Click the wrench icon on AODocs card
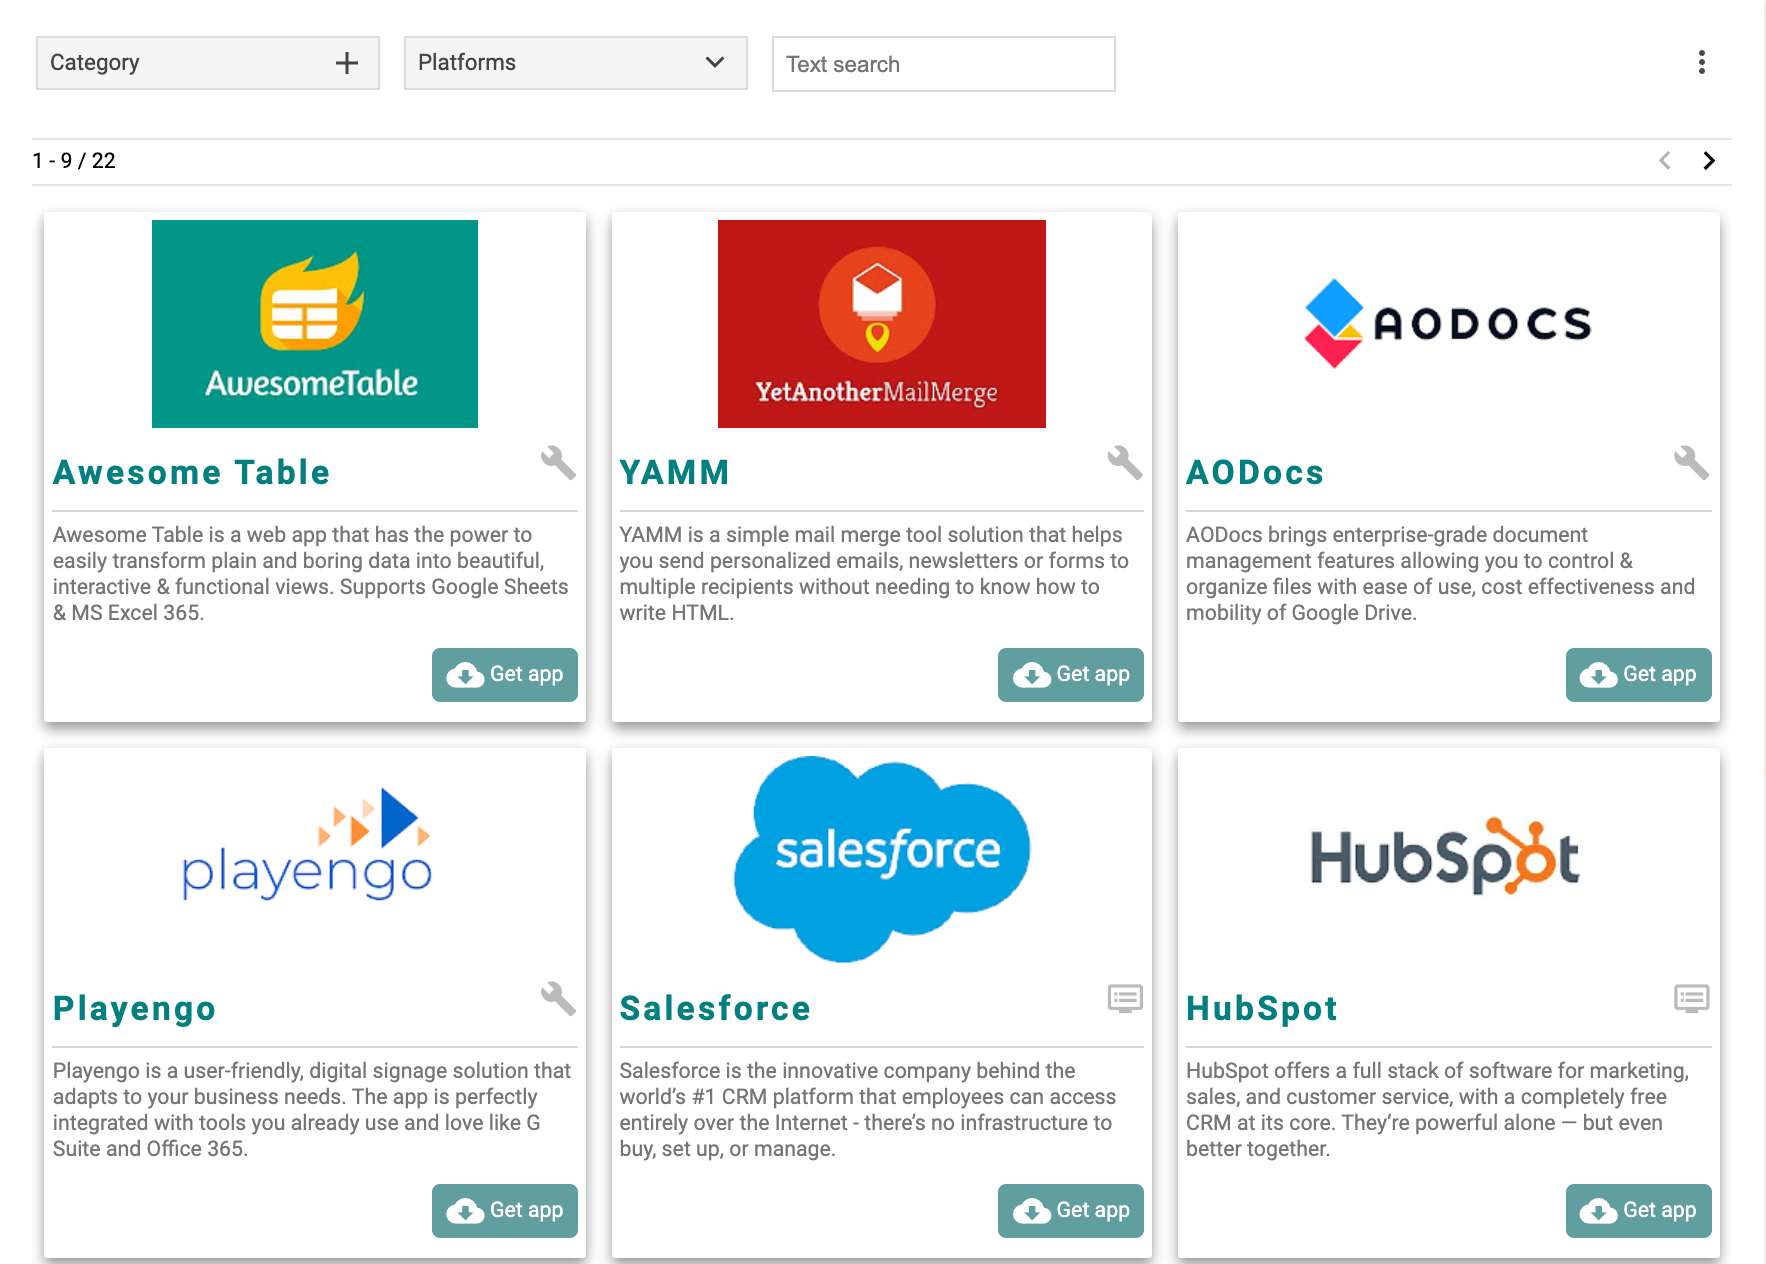 1692,463
